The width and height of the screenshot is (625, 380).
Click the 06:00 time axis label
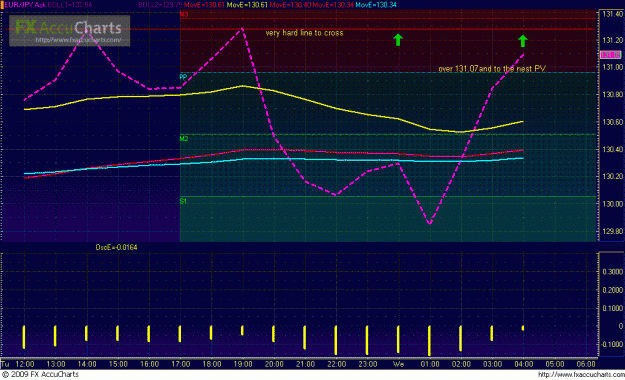pyautogui.click(x=586, y=364)
